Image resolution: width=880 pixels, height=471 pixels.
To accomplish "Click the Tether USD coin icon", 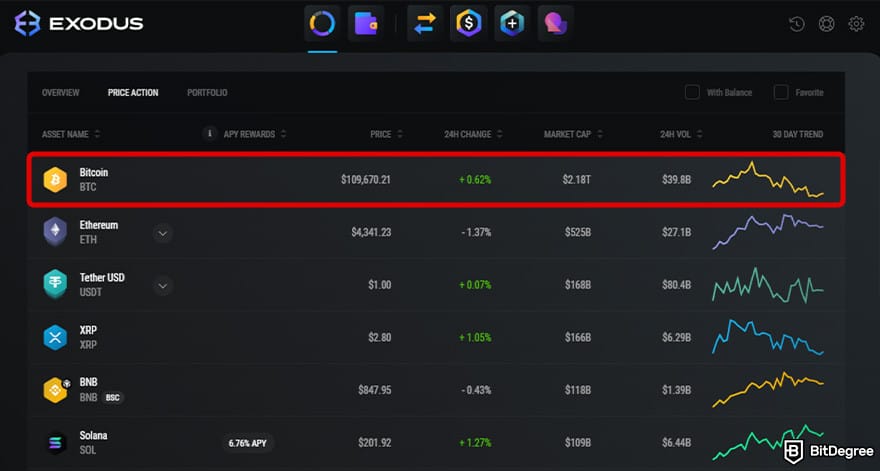I will [x=55, y=284].
